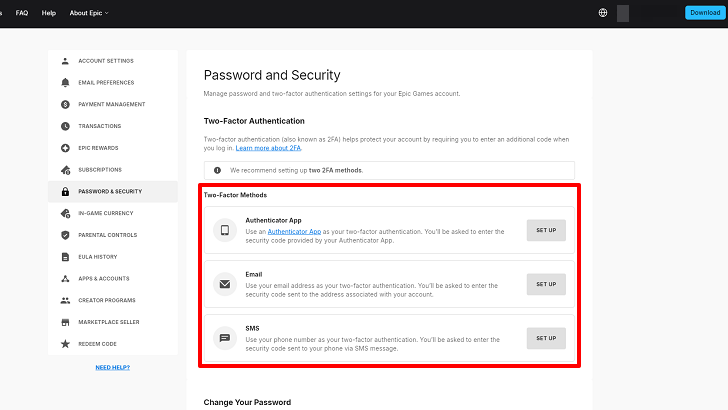This screenshot has height=410, width=728.
Task: Click the SMS chat bubble icon
Action: pyautogui.click(x=225, y=338)
